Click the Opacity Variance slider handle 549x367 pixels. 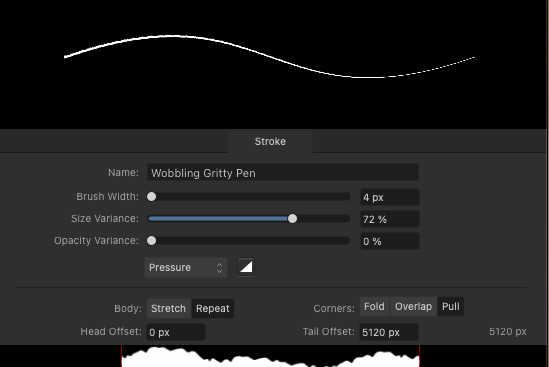(152, 241)
